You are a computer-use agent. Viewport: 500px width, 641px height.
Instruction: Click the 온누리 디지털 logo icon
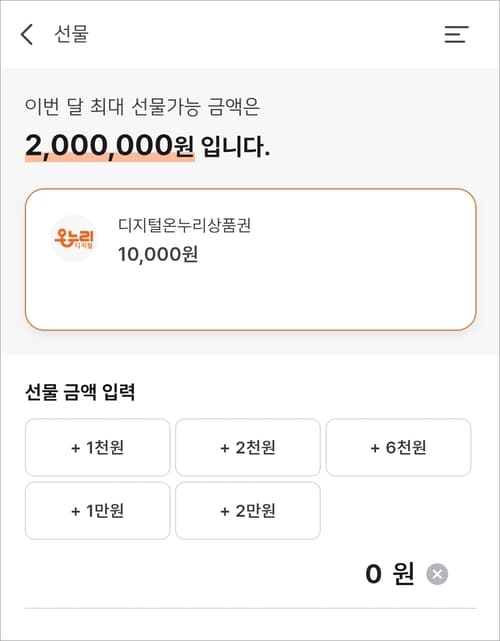pos(74,238)
